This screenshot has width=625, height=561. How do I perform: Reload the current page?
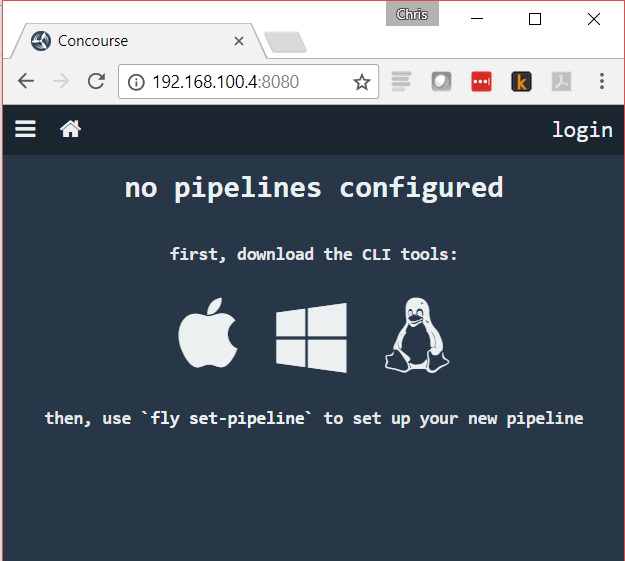(x=96, y=82)
